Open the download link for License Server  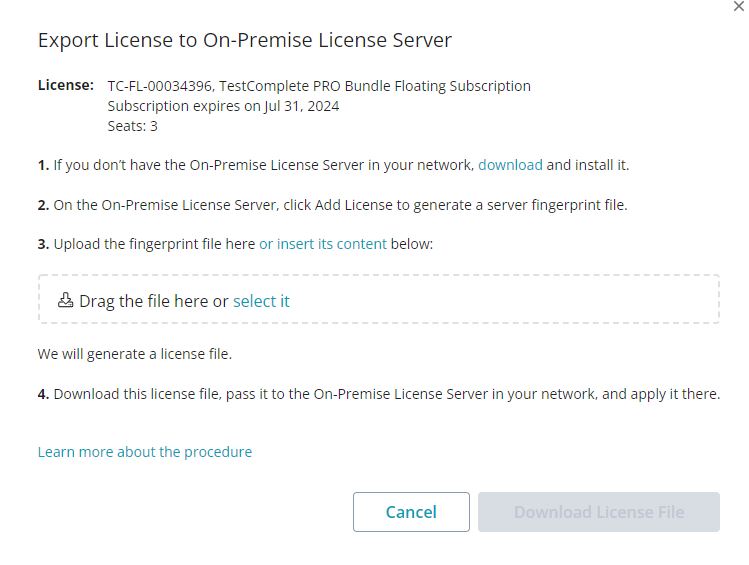tap(510, 165)
